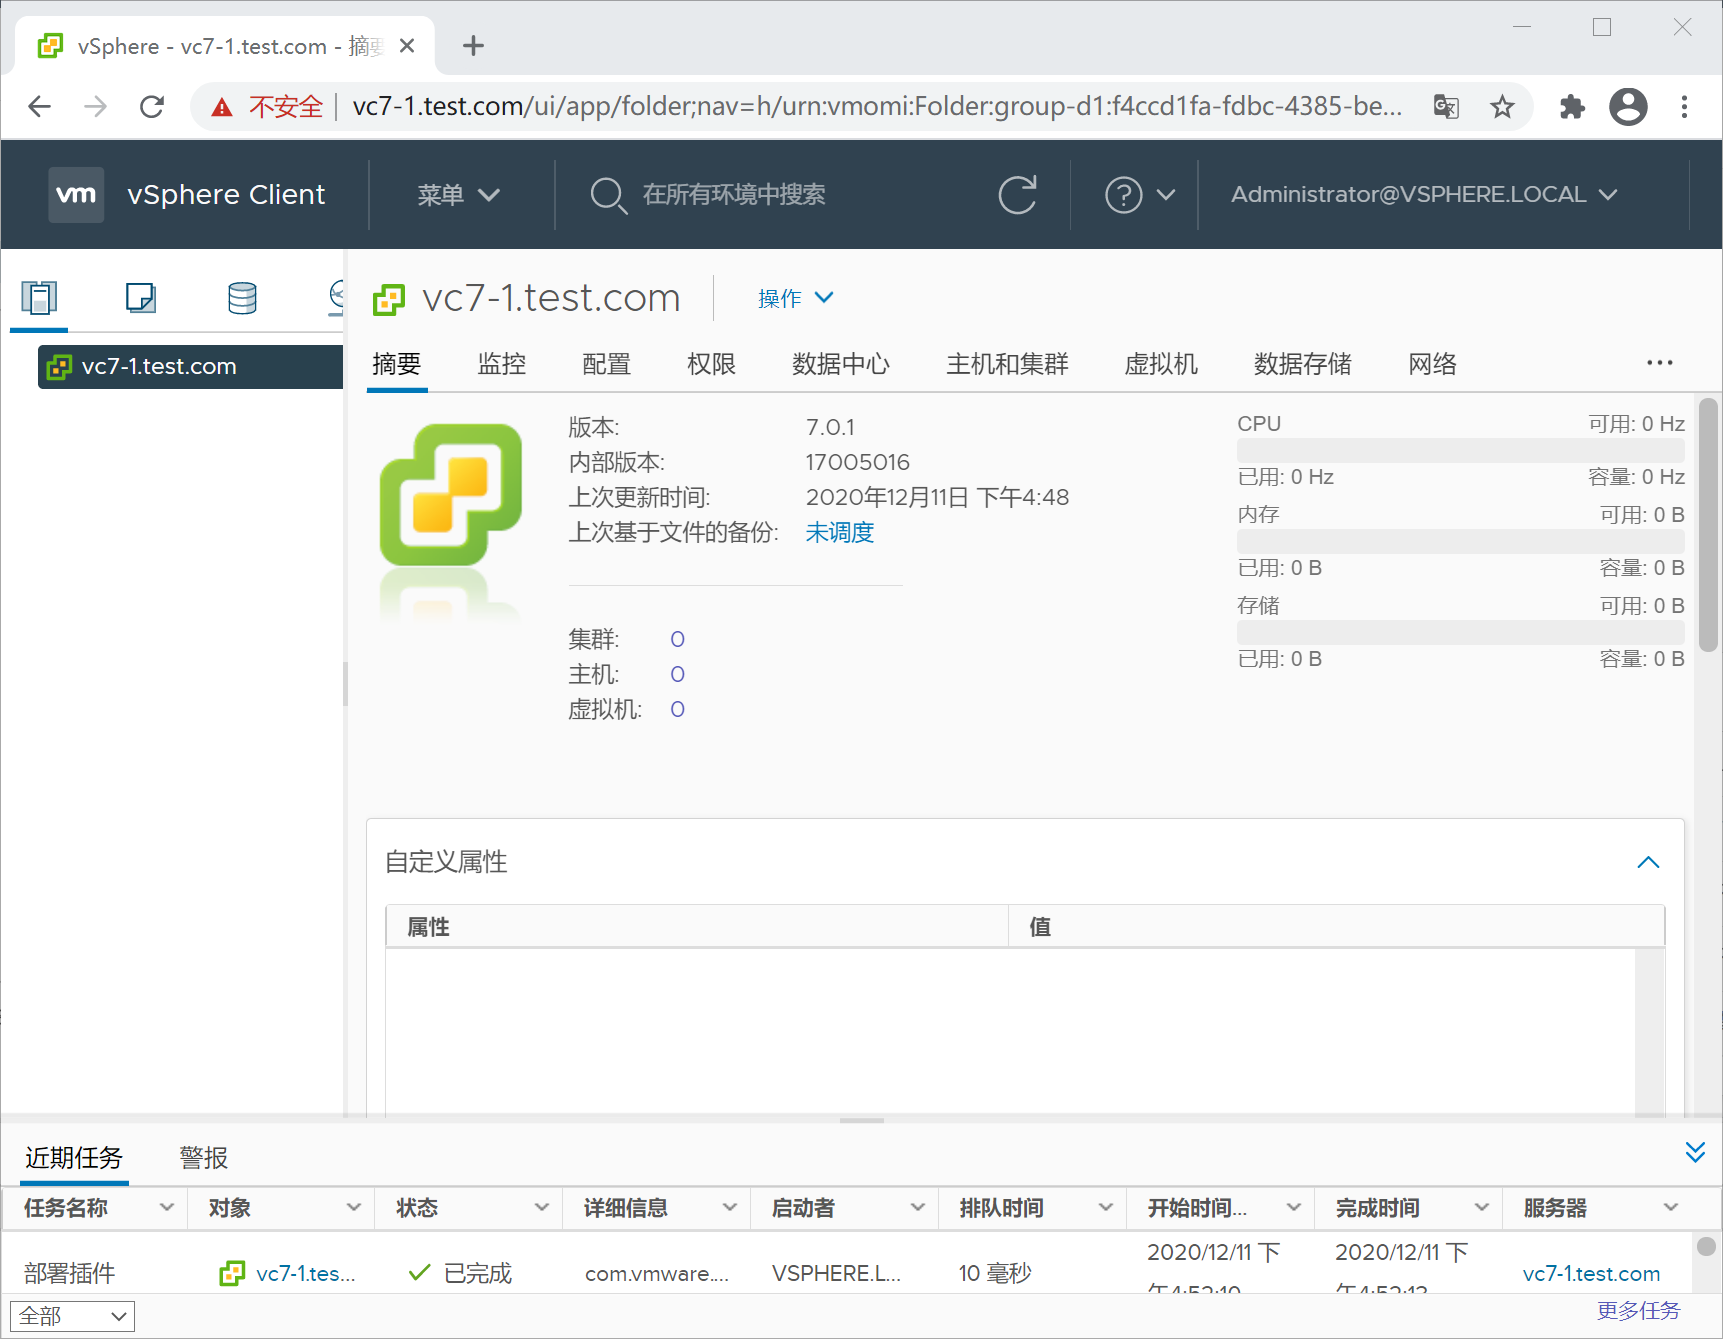Click the green checkmark status icon
This screenshot has width=1723, height=1339.
(420, 1272)
